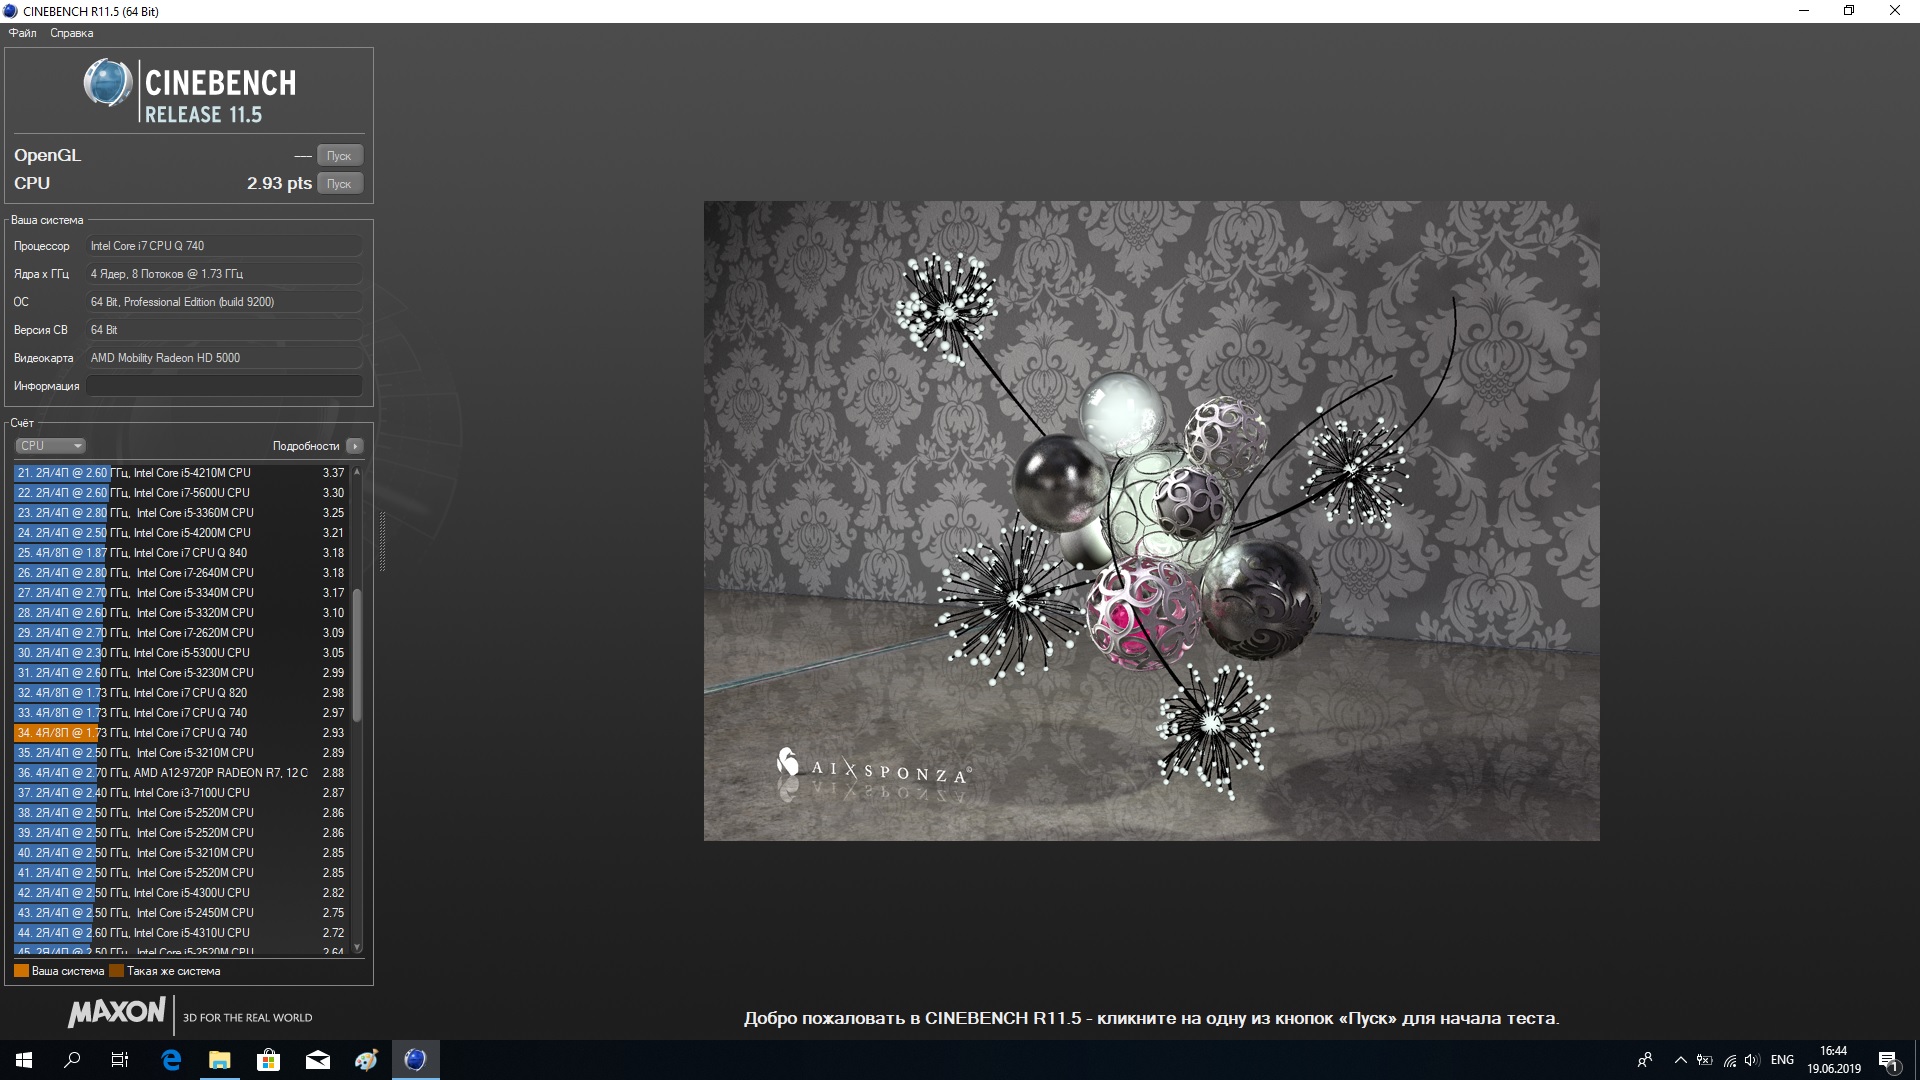Switch the ENG input language
Image resolution: width=1920 pixels, height=1080 pixels.
[1782, 1060]
